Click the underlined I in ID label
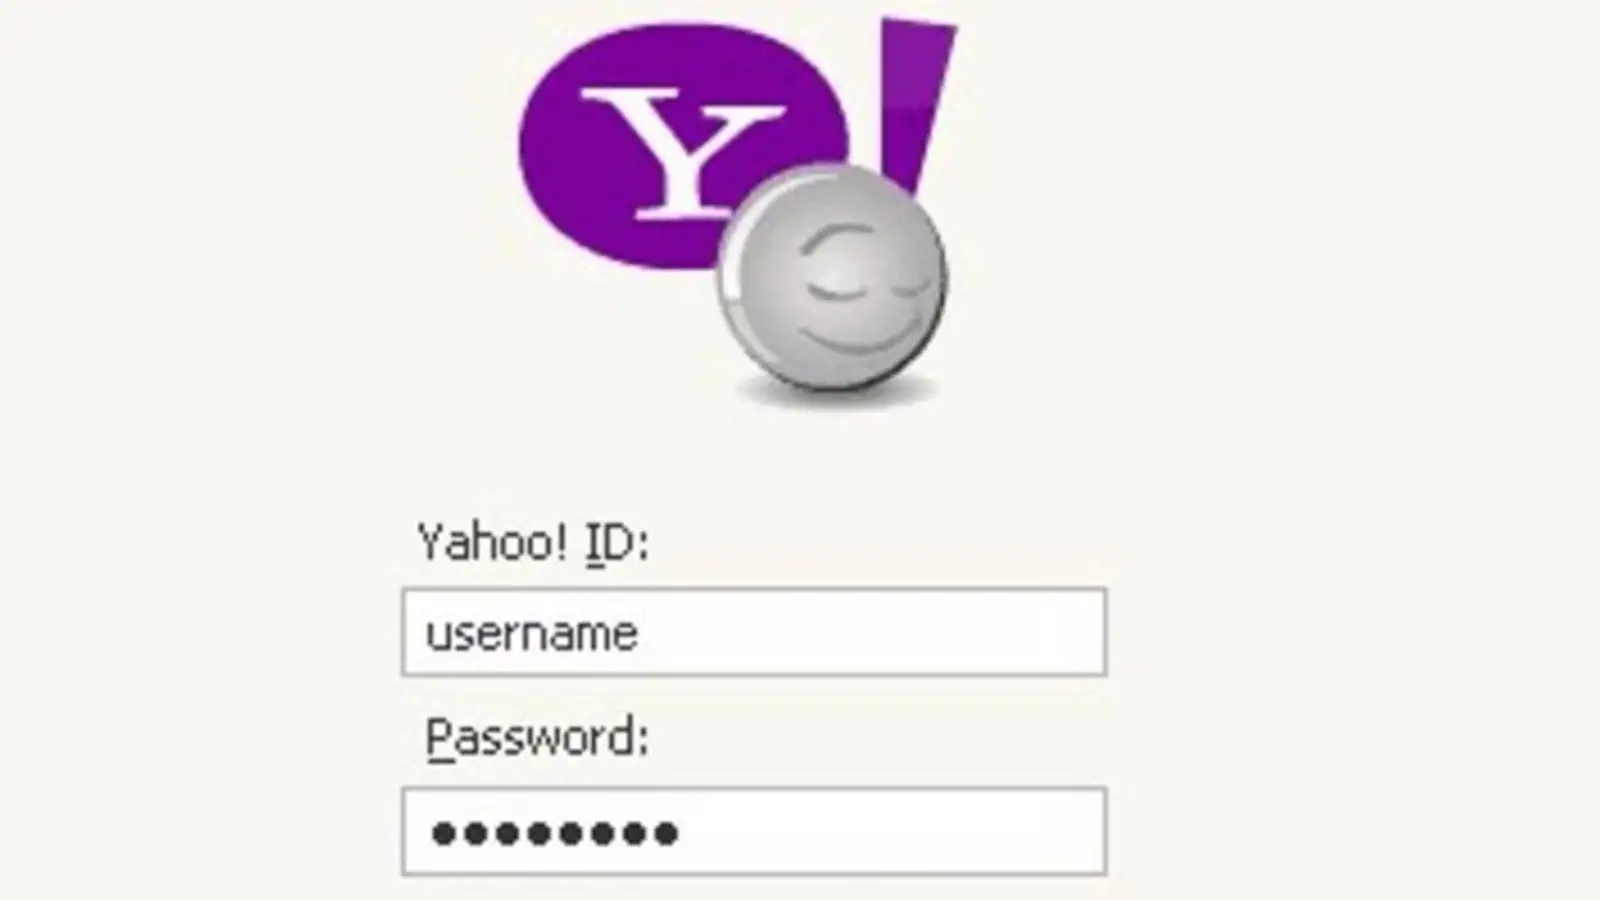This screenshot has width=1600, height=900. pos(593,544)
